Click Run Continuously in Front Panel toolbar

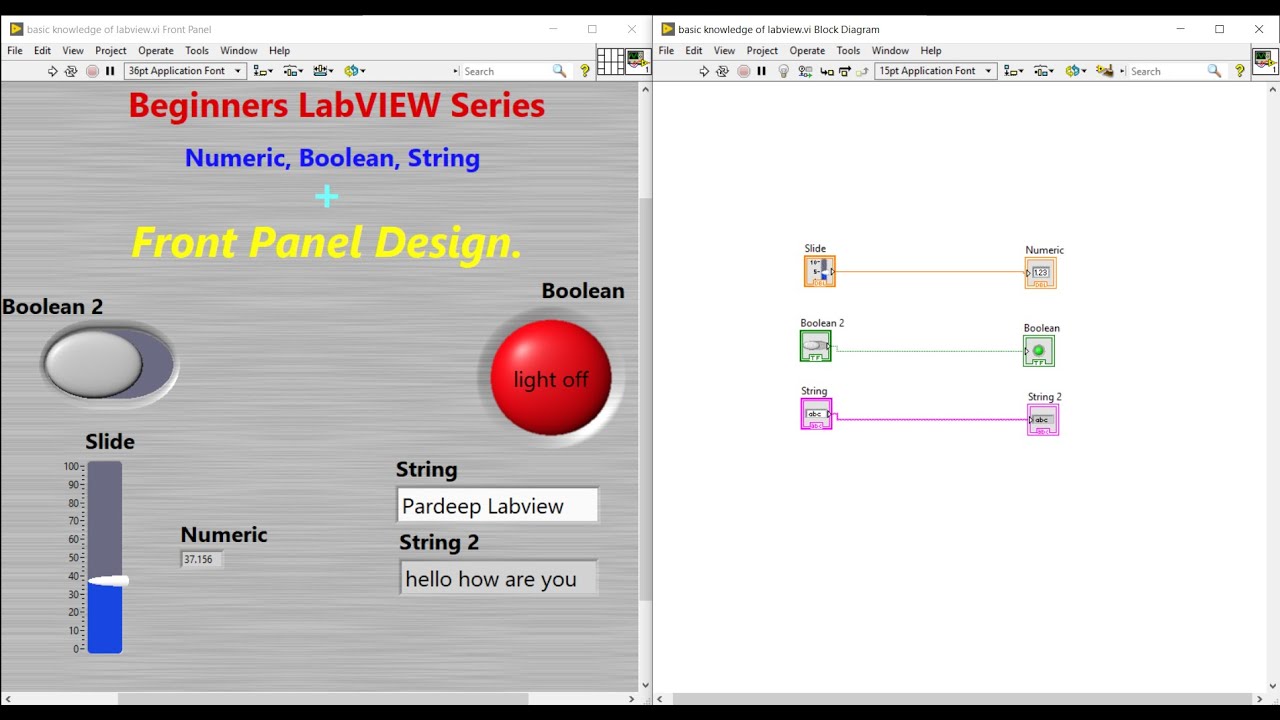point(71,71)
